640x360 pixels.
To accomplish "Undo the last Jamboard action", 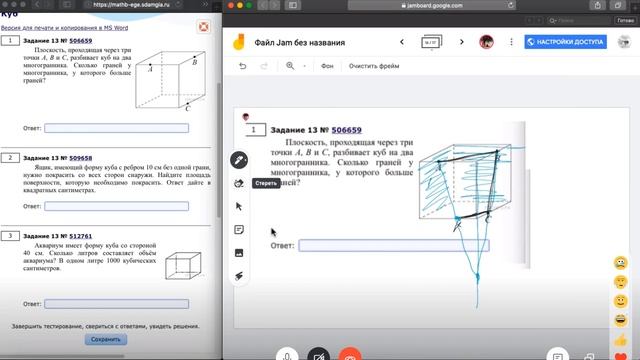I will coord(242,66).
